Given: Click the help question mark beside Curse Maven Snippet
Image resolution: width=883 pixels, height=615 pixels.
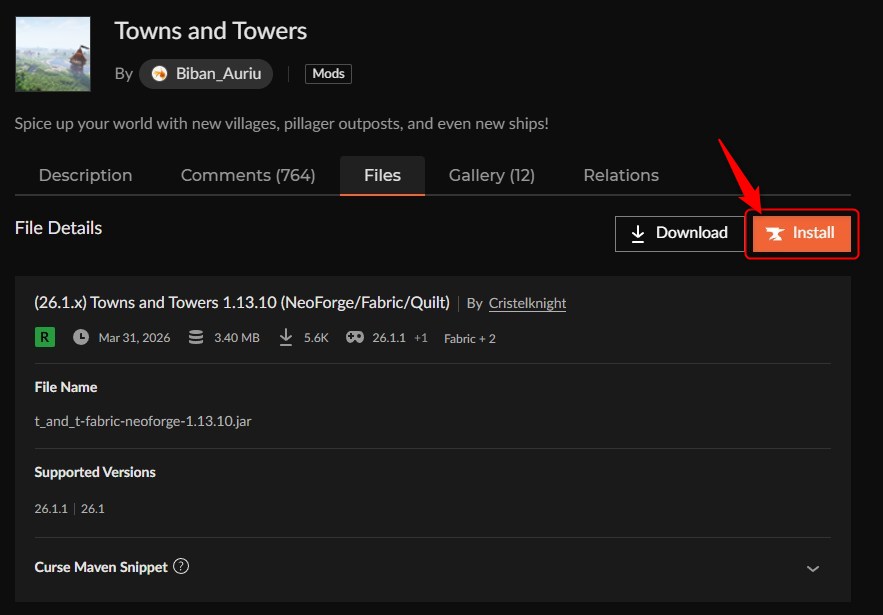Looking at the screenshot, I should [181, 566].
